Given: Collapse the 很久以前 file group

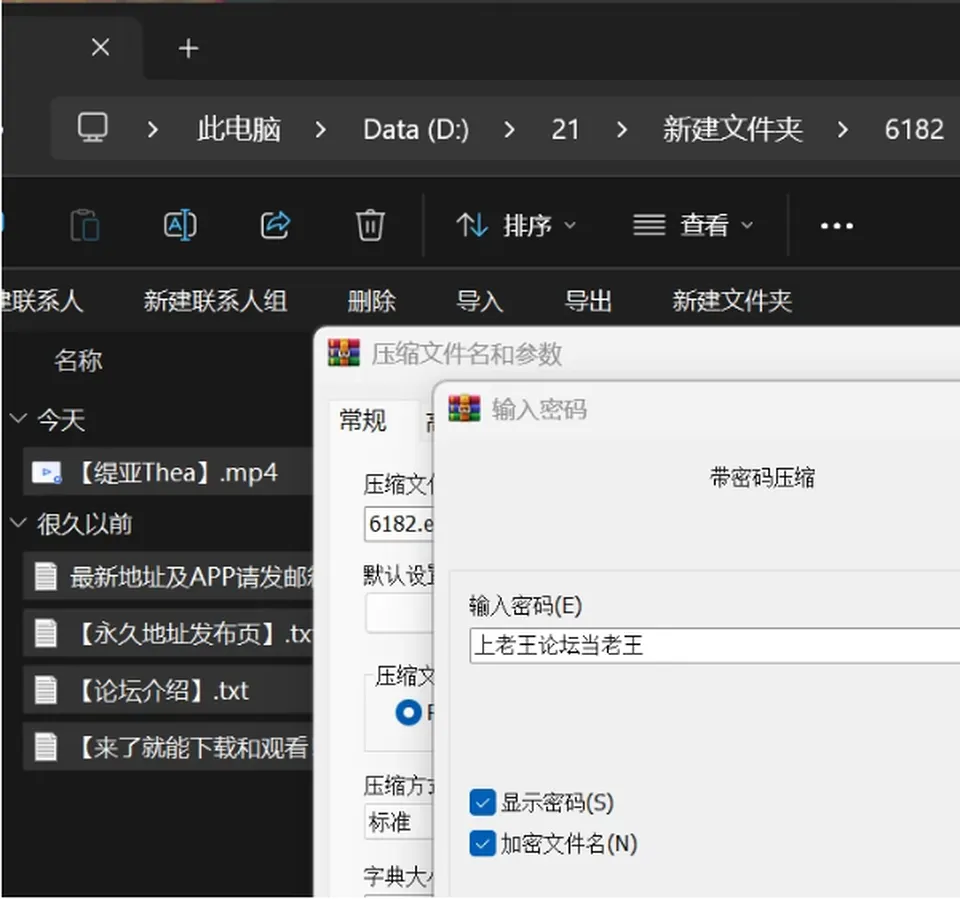Looking at the screenshot, I should (19, 523).
